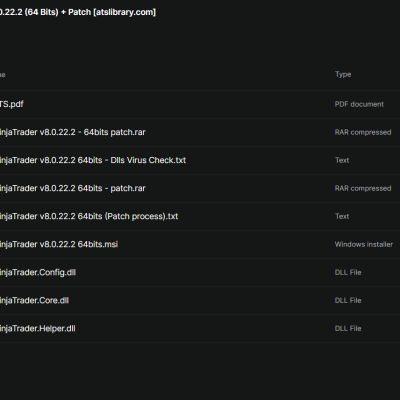Screen dimensions: 400x400
Task: Click 'DLL File' type beside Config.dll
Action: tap(348, 272)
